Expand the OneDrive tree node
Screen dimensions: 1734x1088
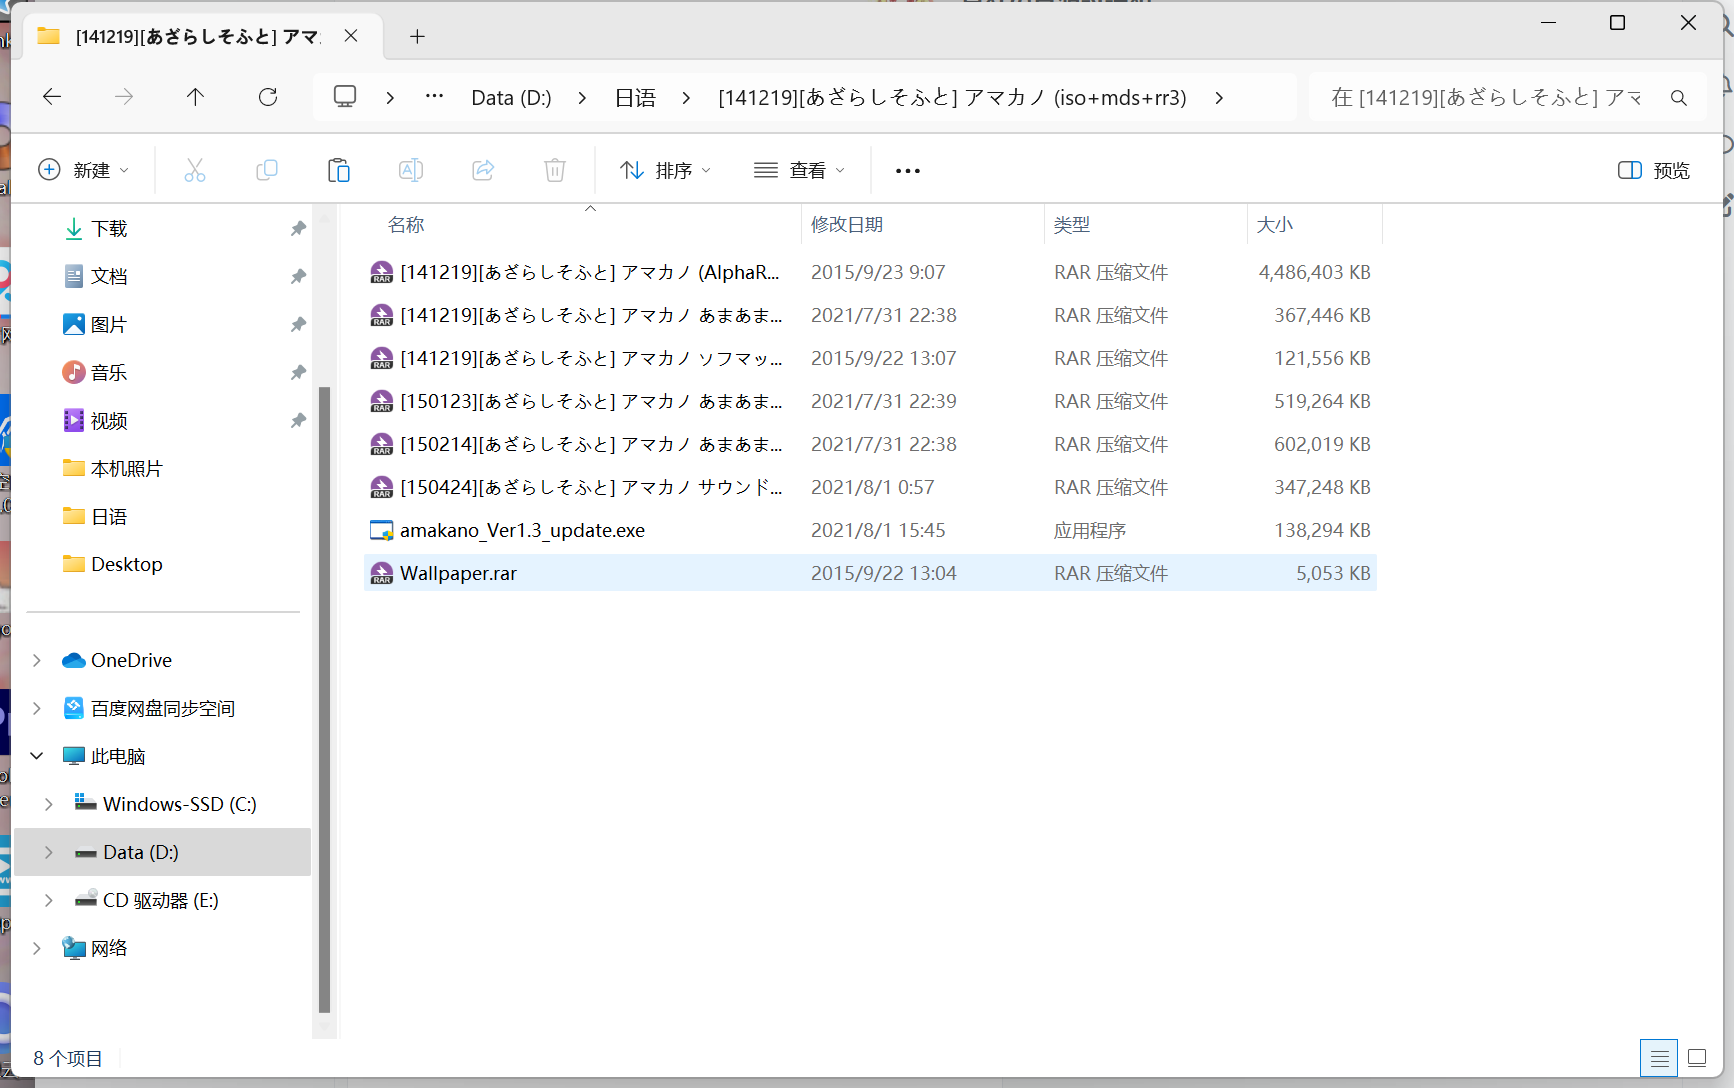pyautogui.click(x=37, y=660)
